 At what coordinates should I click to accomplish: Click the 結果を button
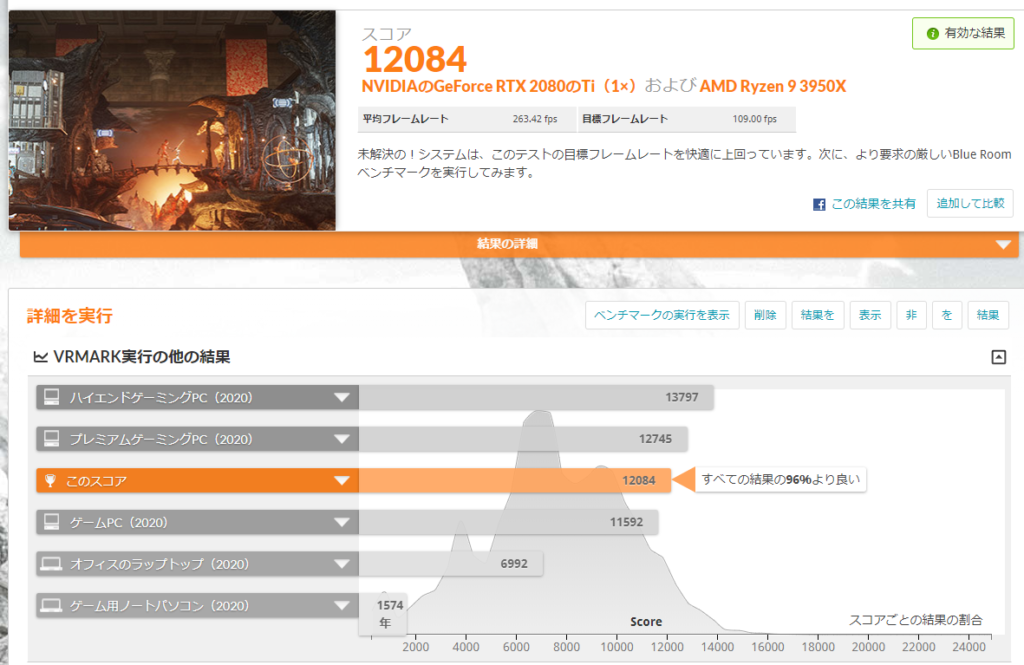[818, 315]
